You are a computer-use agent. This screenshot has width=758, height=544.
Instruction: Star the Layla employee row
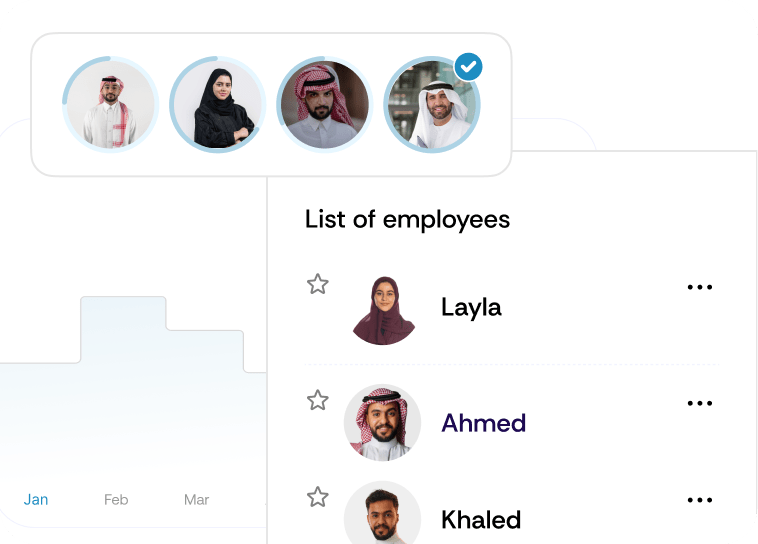[318, 284]
